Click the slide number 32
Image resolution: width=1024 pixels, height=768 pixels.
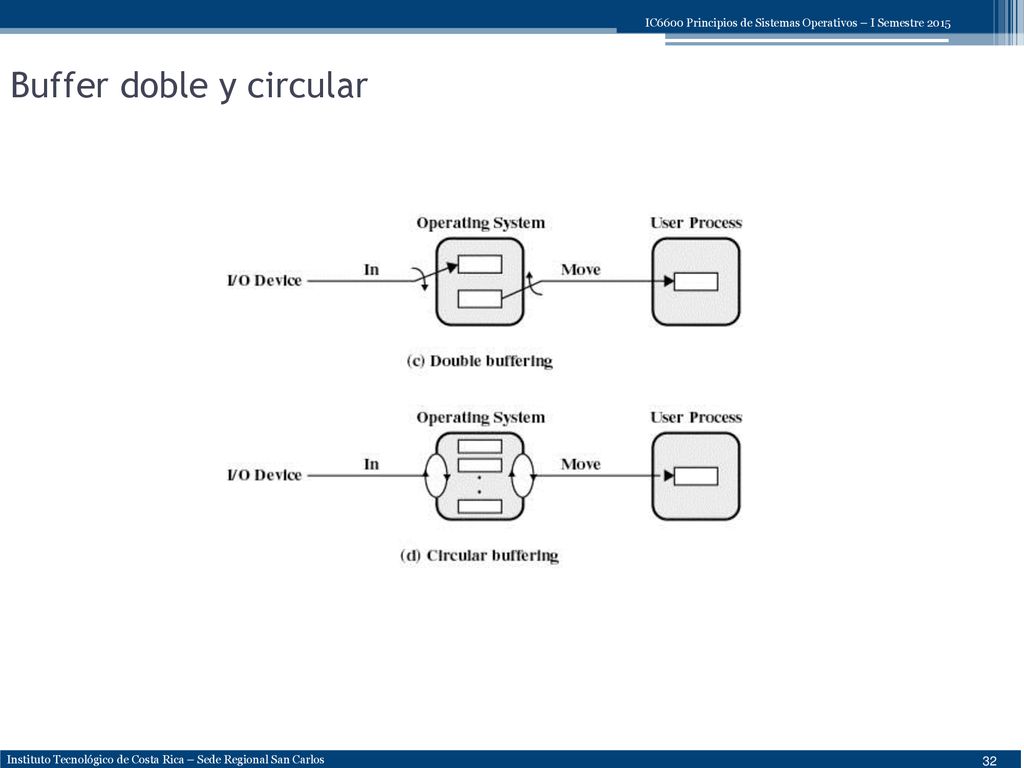tap(989, 760)
